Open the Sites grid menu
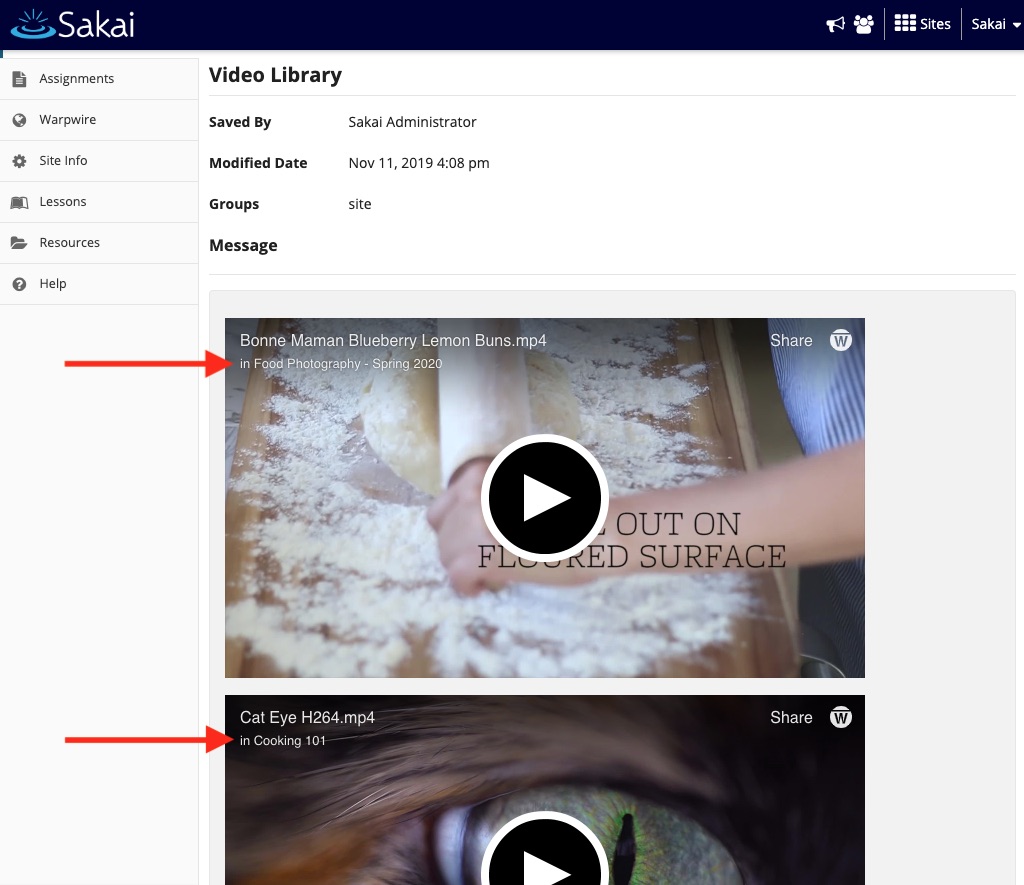Image resolution: width=1024 pixels, height=885 pixels. [922, 24]
